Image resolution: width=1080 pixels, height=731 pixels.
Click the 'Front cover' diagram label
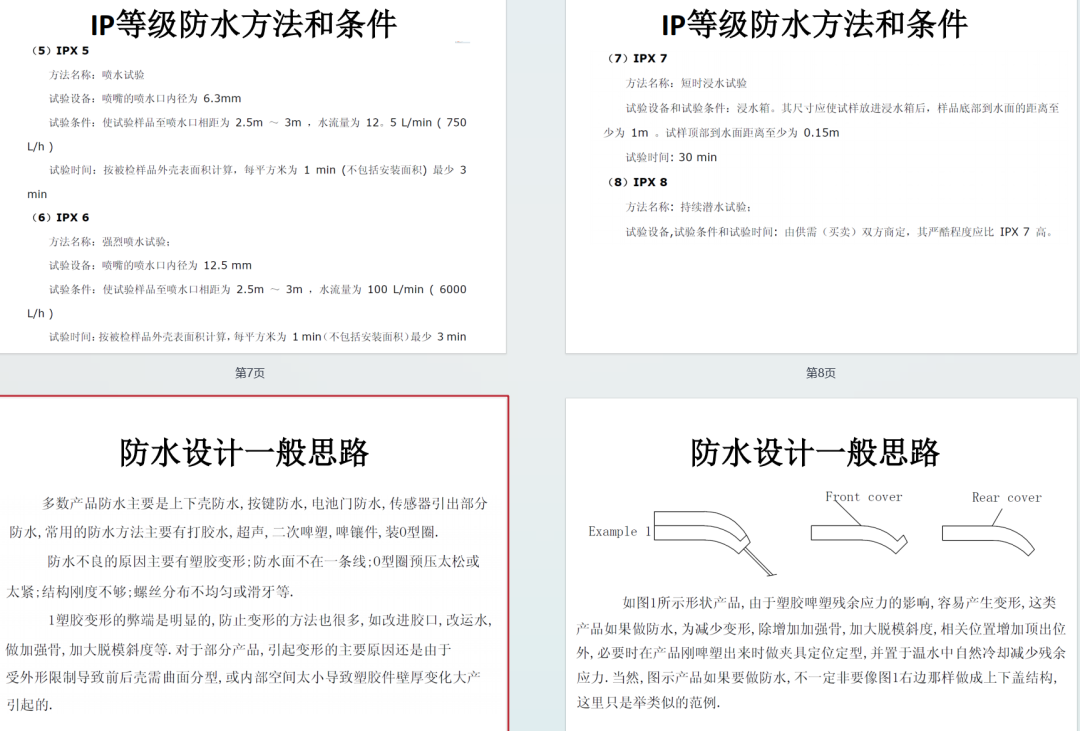[863, 497]
